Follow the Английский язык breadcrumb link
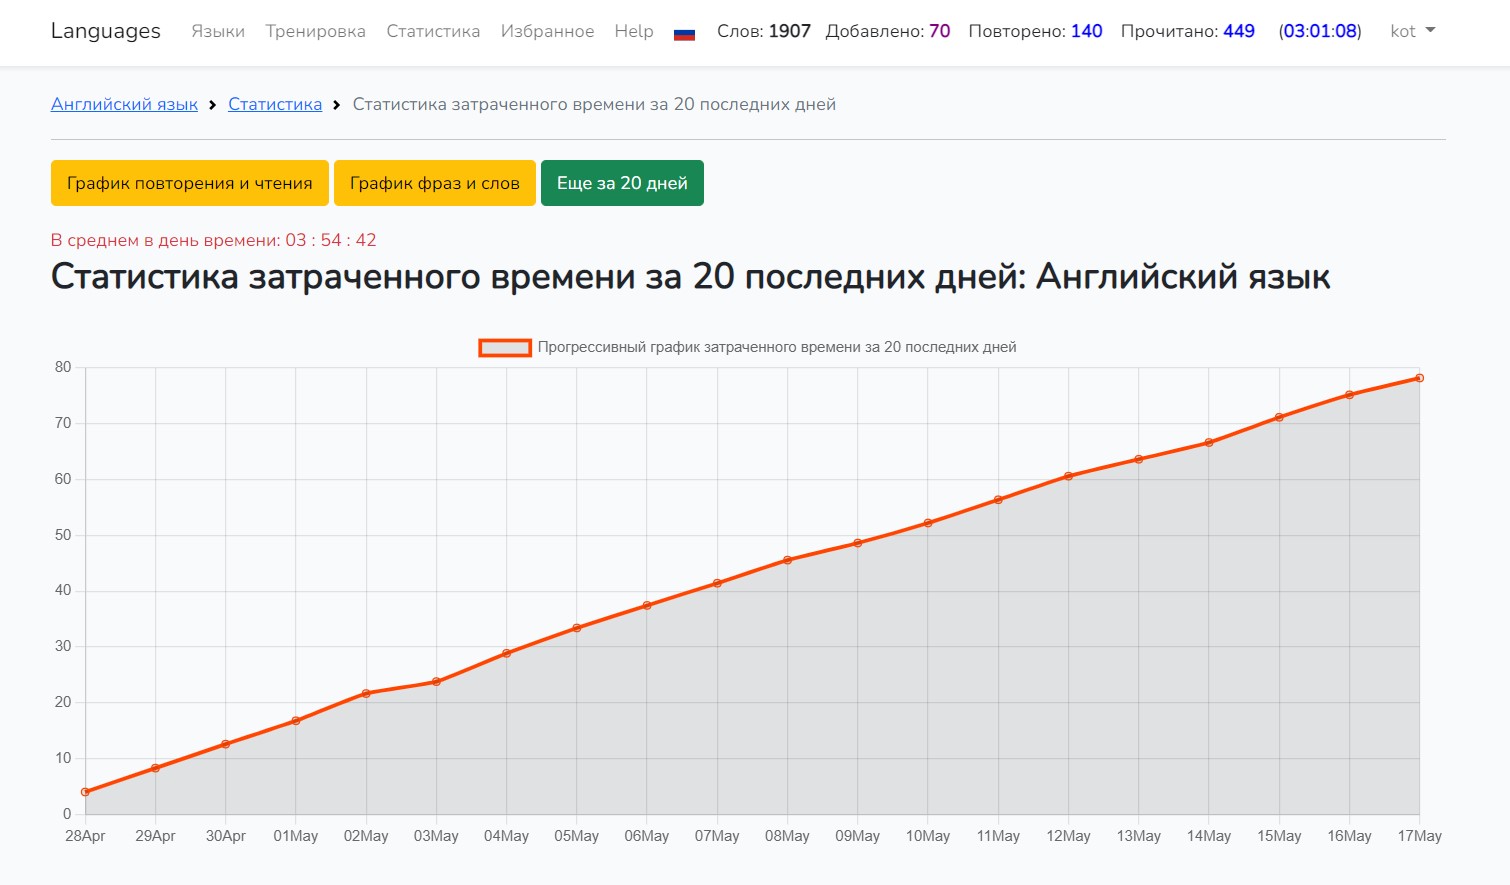 124,104
